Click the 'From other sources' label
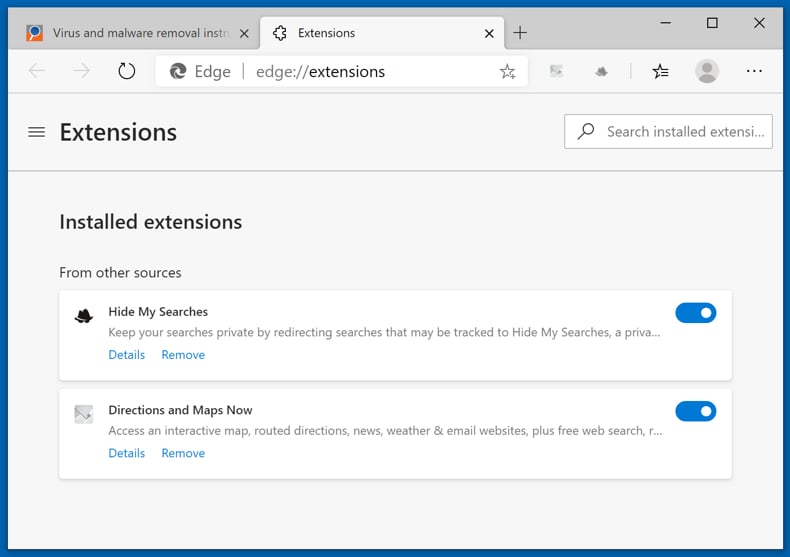The image size is (790, 557). tap(120, 272)
